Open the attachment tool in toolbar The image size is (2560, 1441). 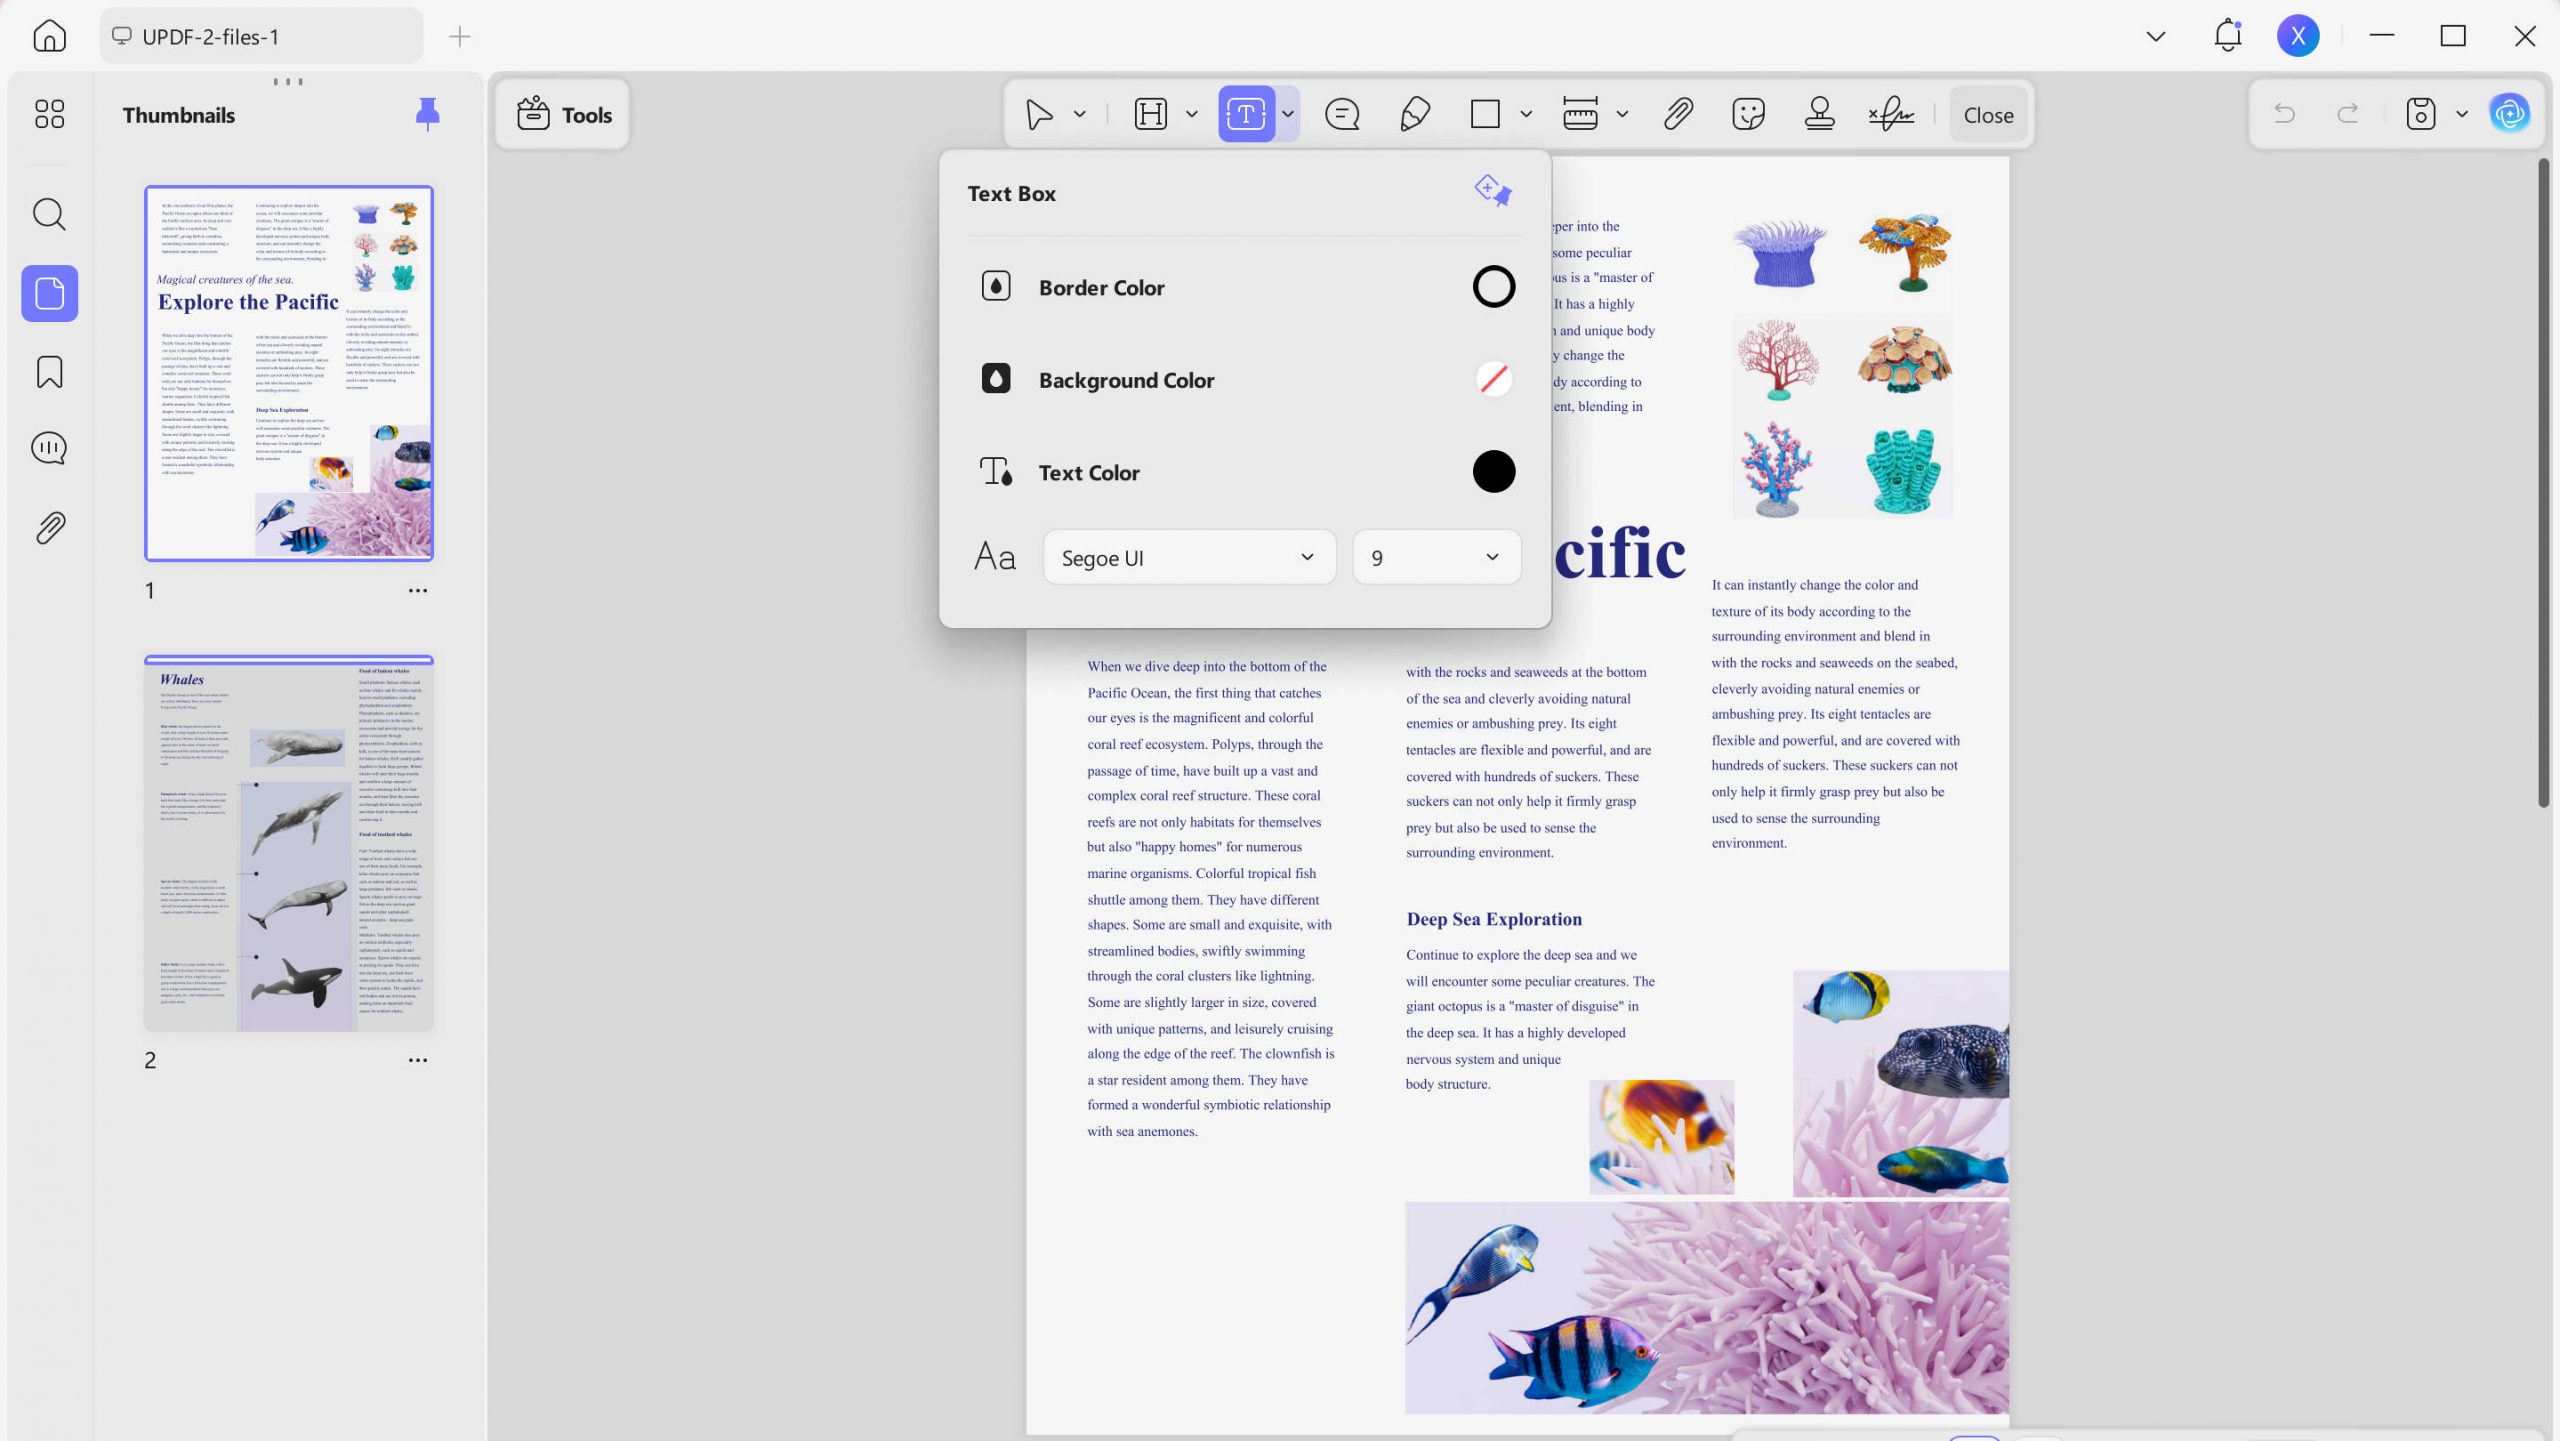1678,114
